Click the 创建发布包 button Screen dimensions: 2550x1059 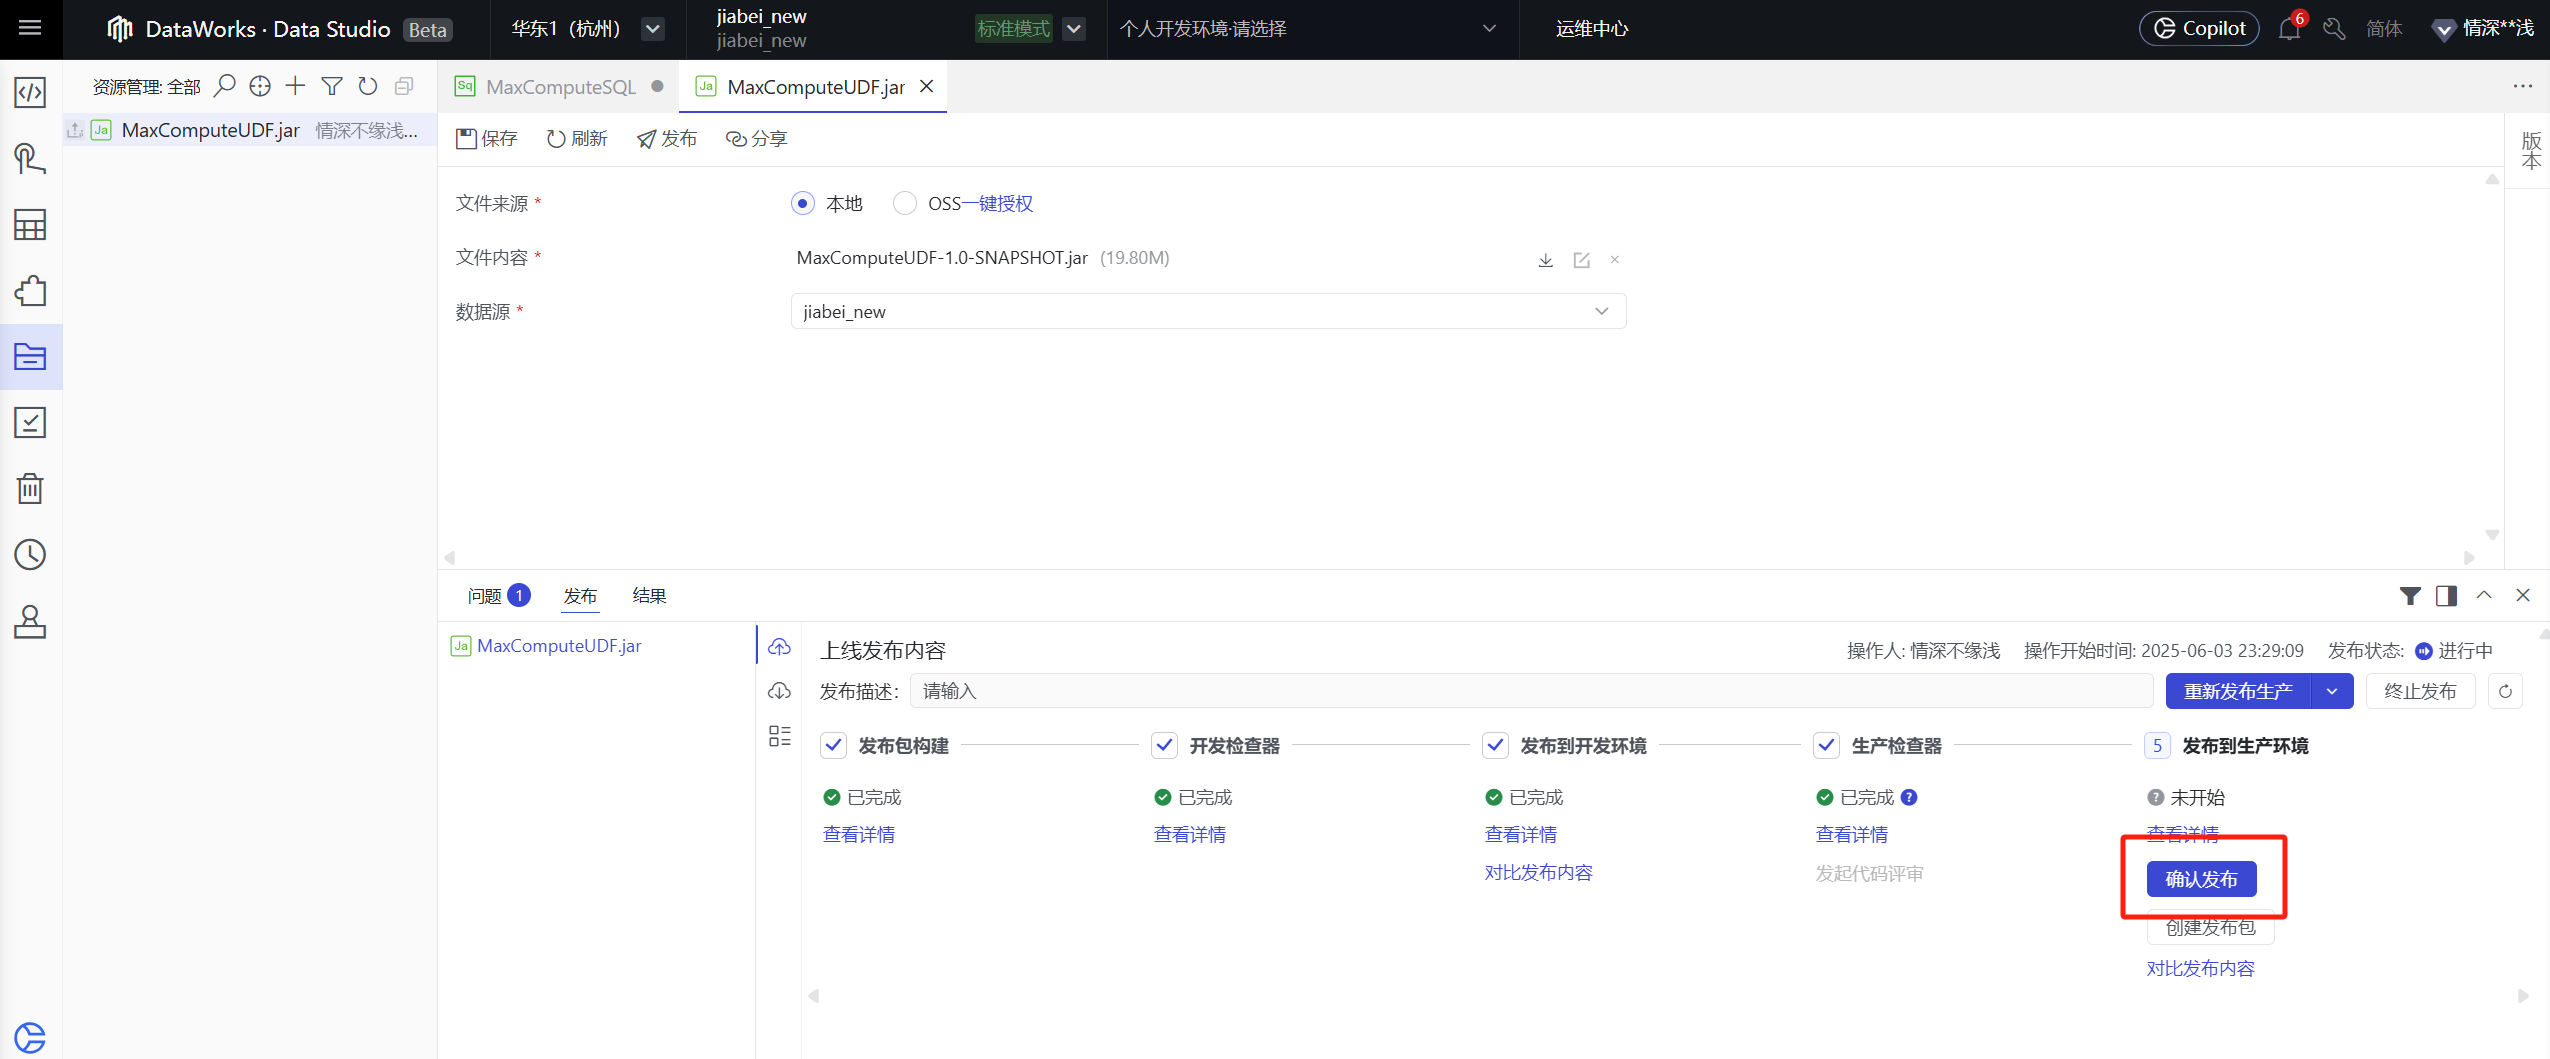click(x=2210, y=927)
